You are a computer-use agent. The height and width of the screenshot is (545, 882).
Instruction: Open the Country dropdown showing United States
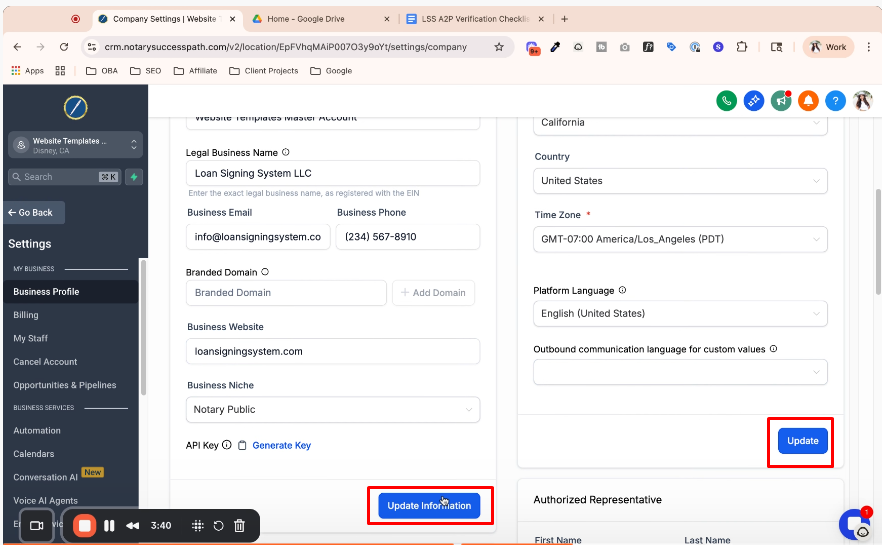pos(680,181)
